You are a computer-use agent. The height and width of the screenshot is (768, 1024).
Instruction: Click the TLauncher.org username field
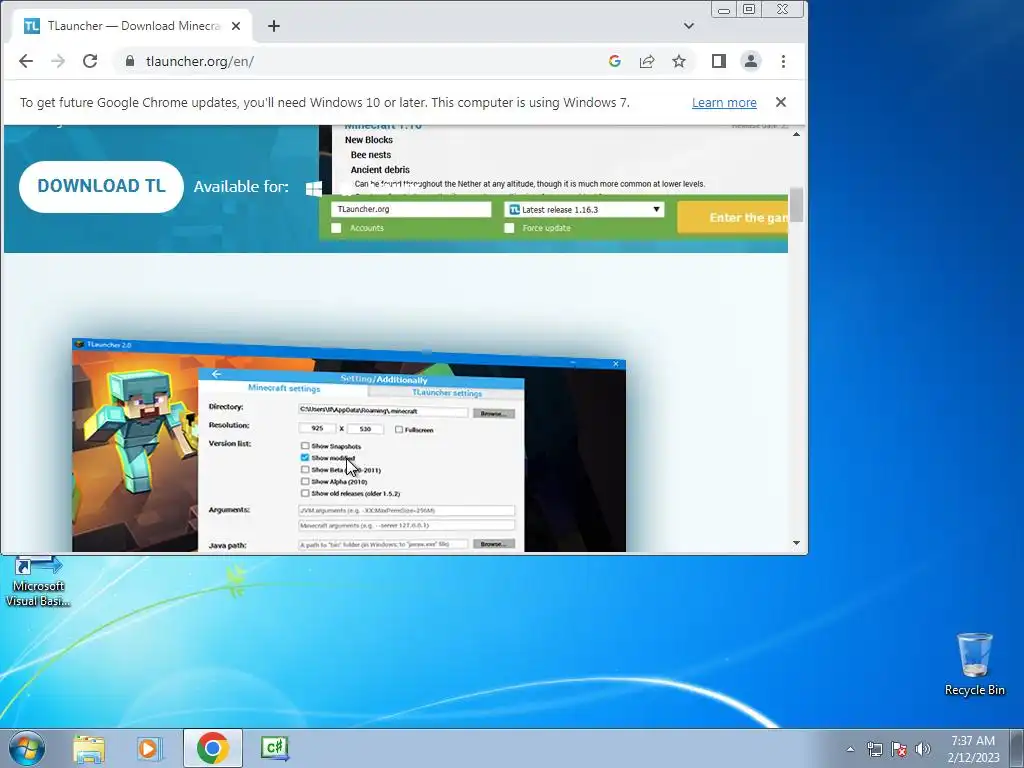(x=411, y=209)
